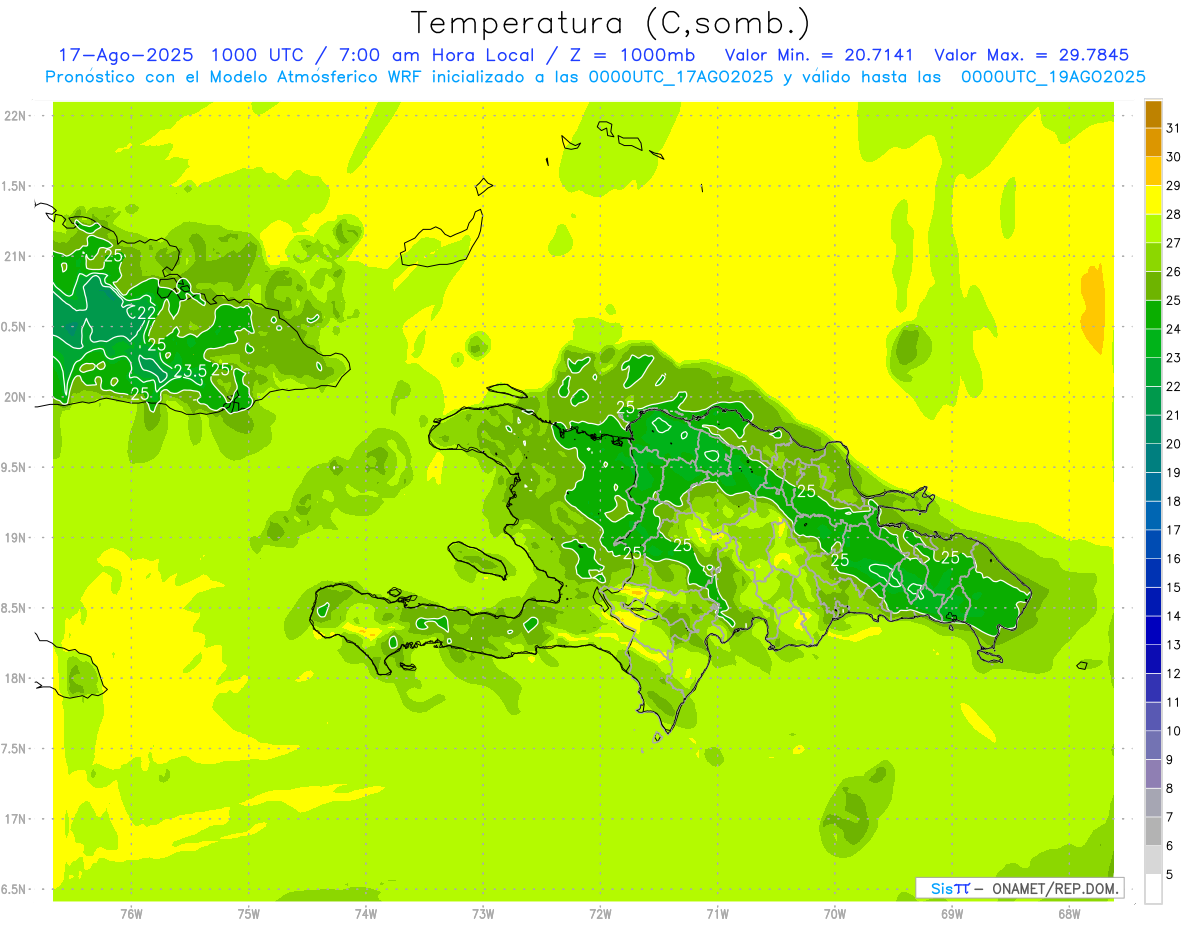This screenshot has width=1200, height=927.
Task: Click the "6.5N" latitude axis label
Action: pyautogui.click(x=15, y=889)
